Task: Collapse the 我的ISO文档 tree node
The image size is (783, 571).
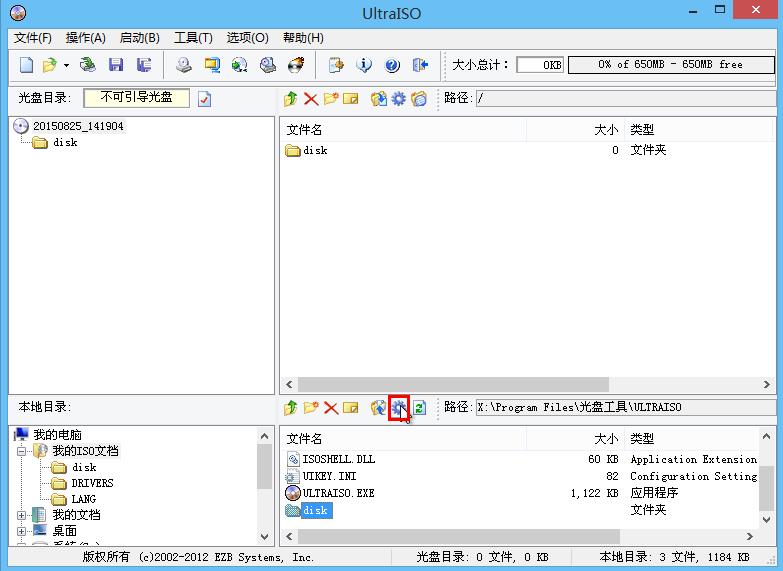Action: point(21,451)
